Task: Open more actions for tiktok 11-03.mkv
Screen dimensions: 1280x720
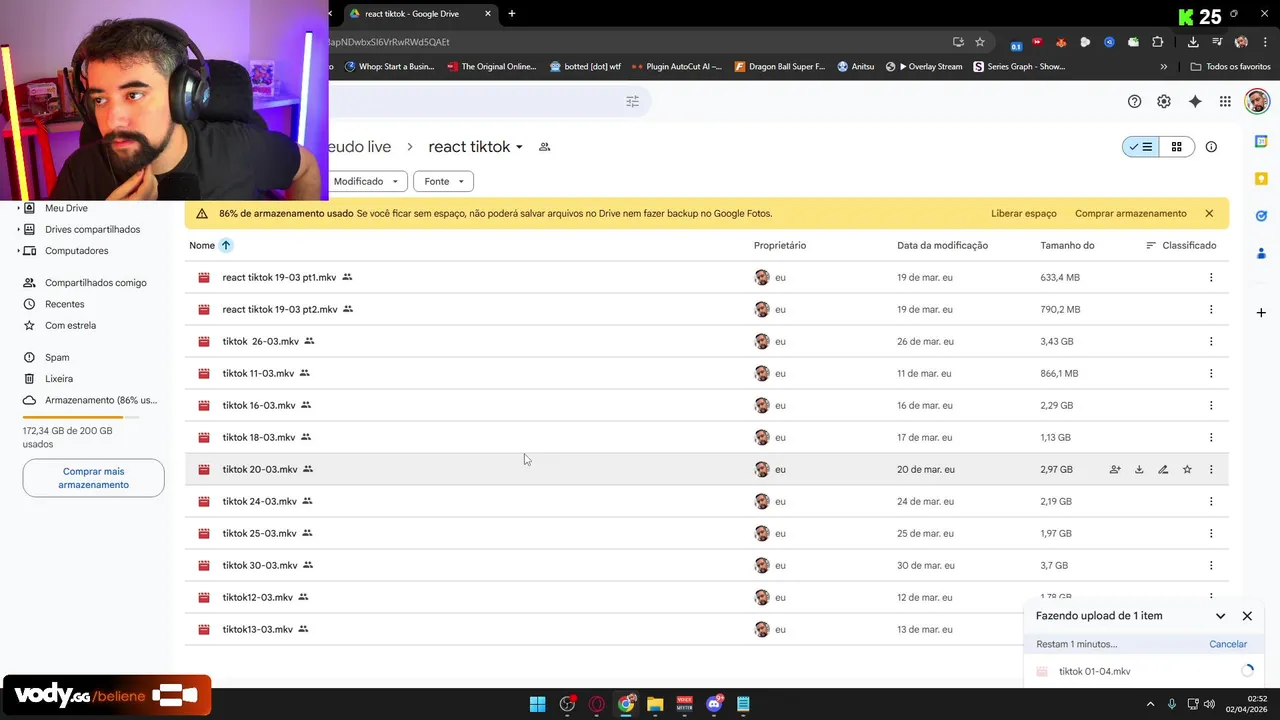Action: click(1211, 373)
